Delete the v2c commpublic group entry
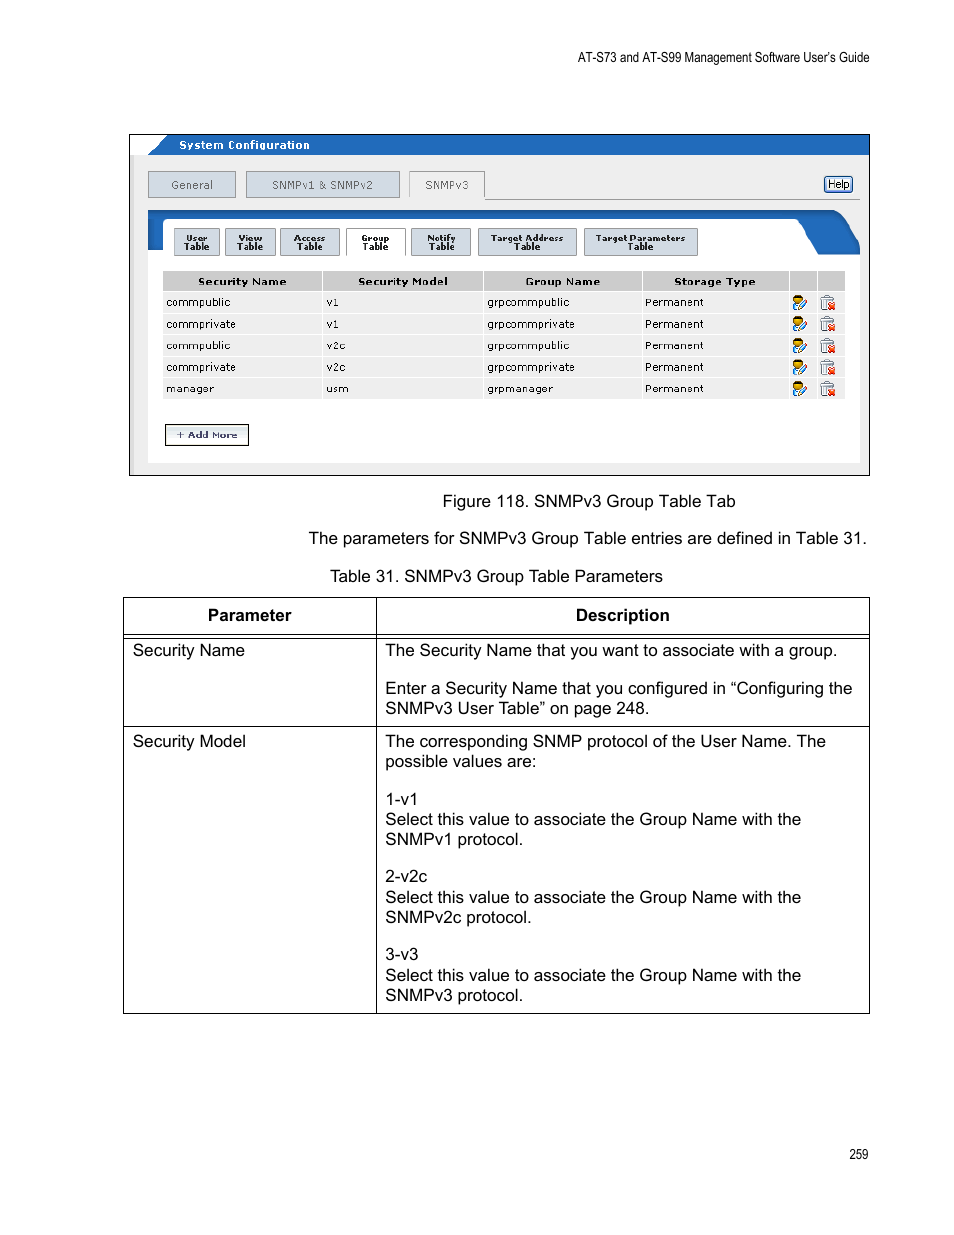Viewport: 954px width, 1235px height. pyautogui.click(x=827, y=346)
